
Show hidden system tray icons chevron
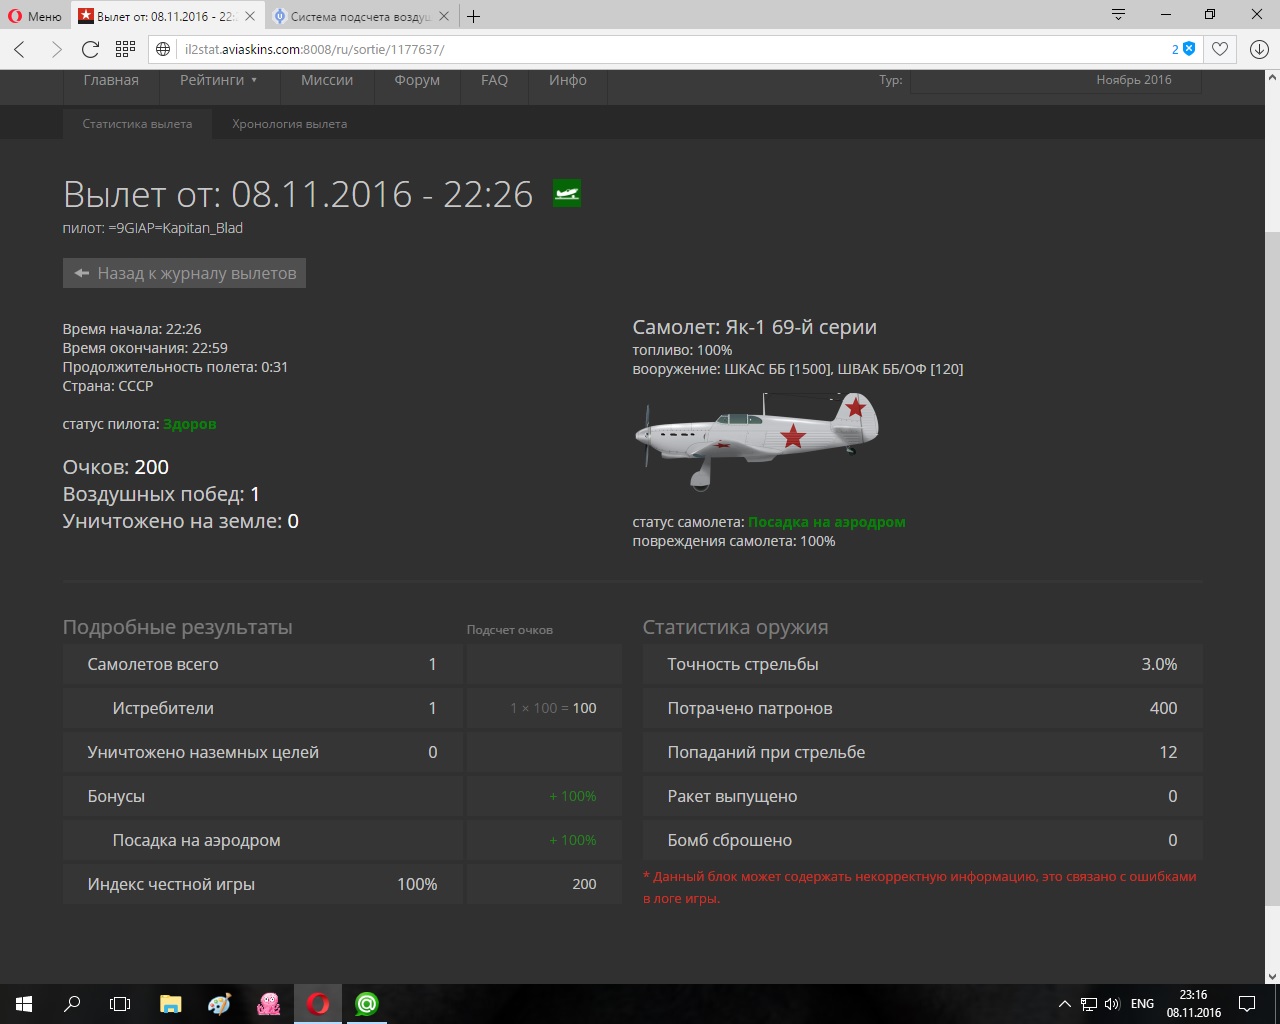pos(1064,1003)
